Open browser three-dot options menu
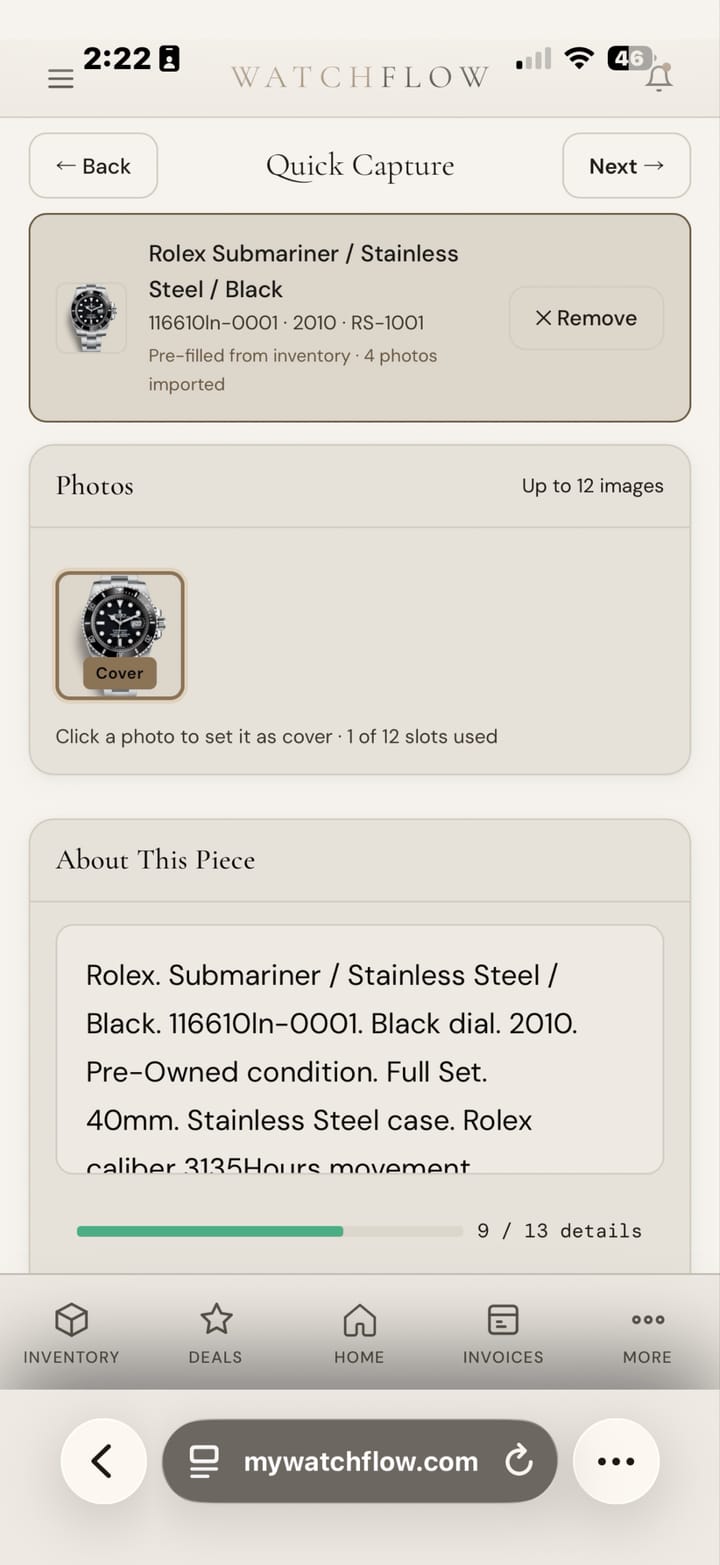720x1565 pixels. [x=615, y=1461]
